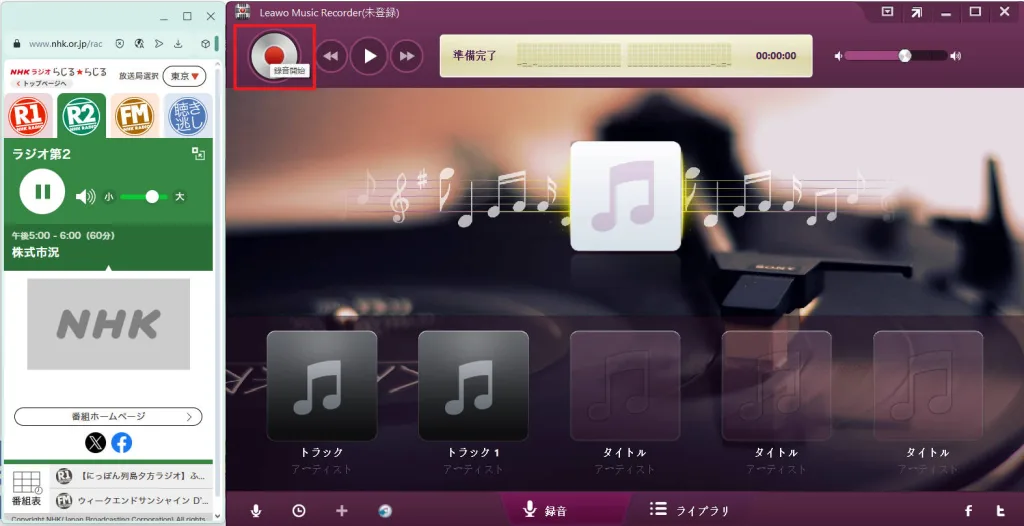Click 小 to lower NHK volume
Image resolution: width=1024 pixels, height=526 pixels.
108,197
